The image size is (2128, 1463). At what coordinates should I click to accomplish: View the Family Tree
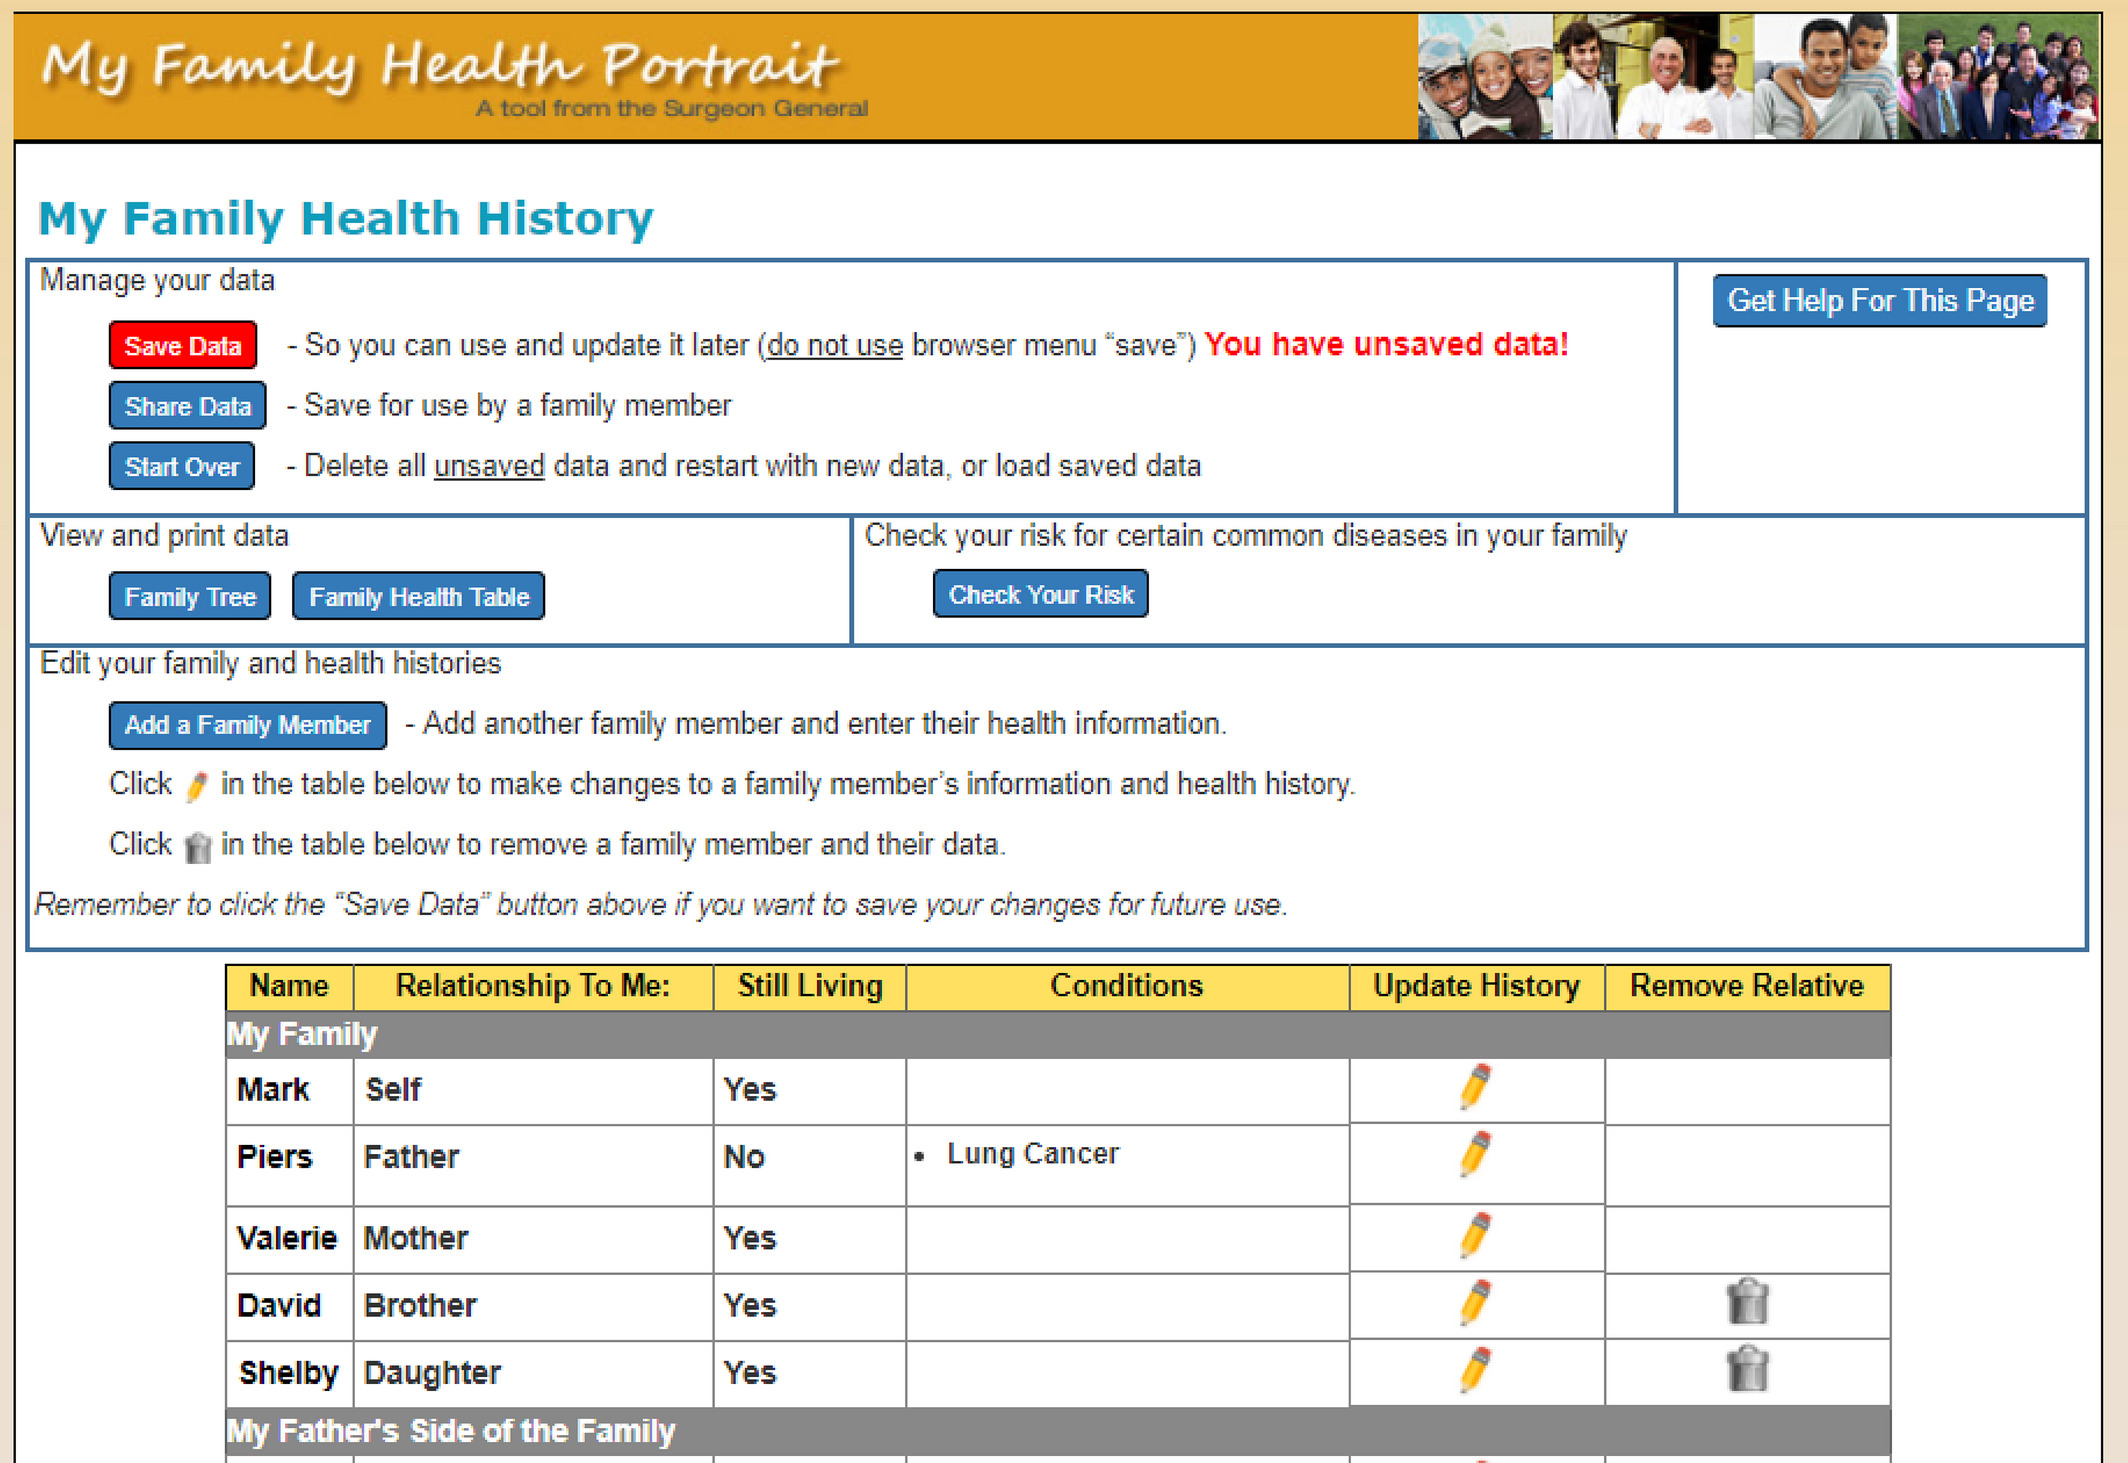click(190, 597)
